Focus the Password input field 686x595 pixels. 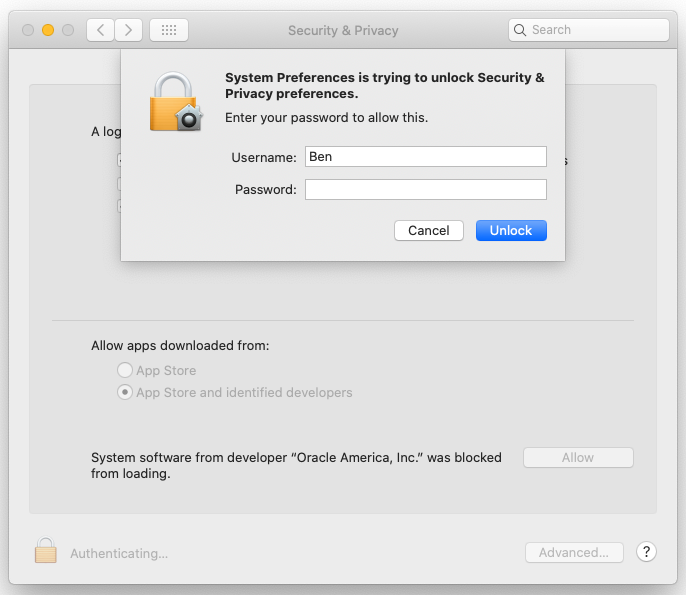425,190
